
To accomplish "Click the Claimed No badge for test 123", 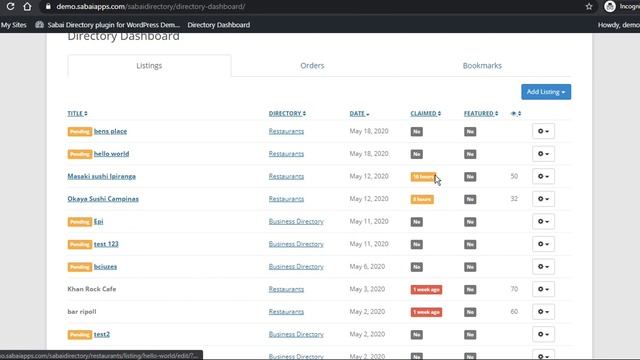I will click(x=416, y=244).
